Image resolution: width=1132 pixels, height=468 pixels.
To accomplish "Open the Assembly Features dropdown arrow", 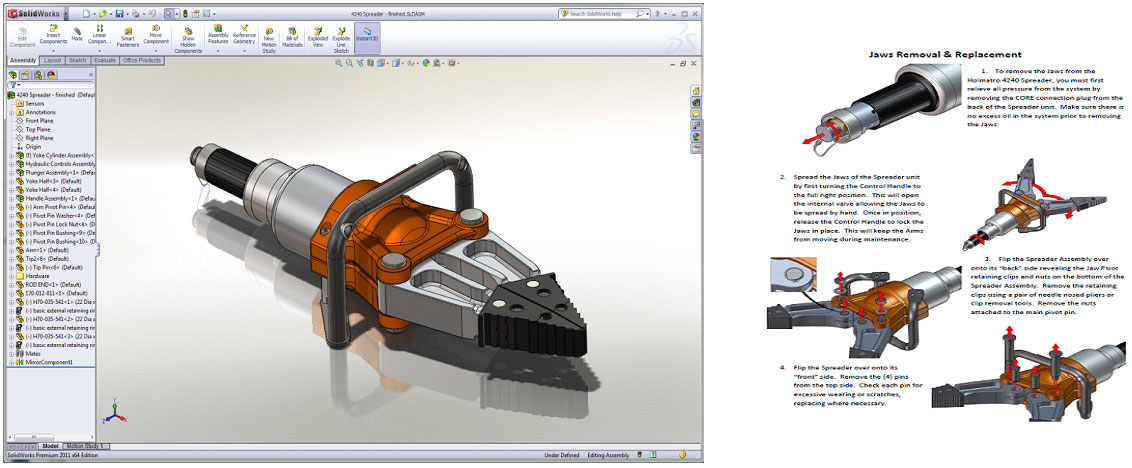I will (218, 53).
